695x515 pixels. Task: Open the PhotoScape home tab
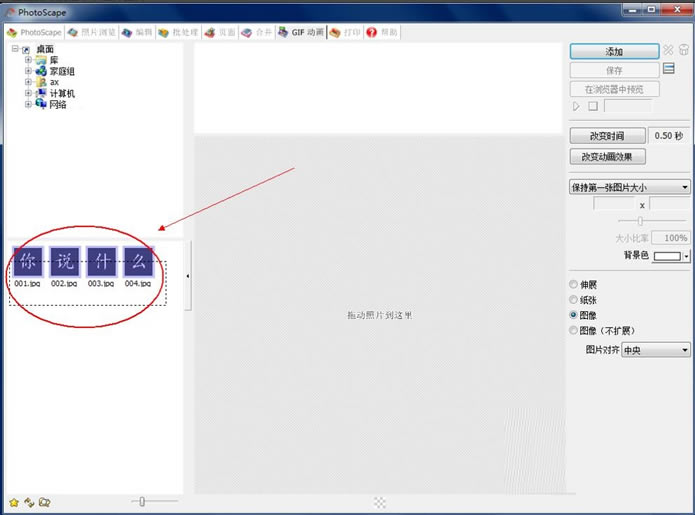click(x=34, y=32)
